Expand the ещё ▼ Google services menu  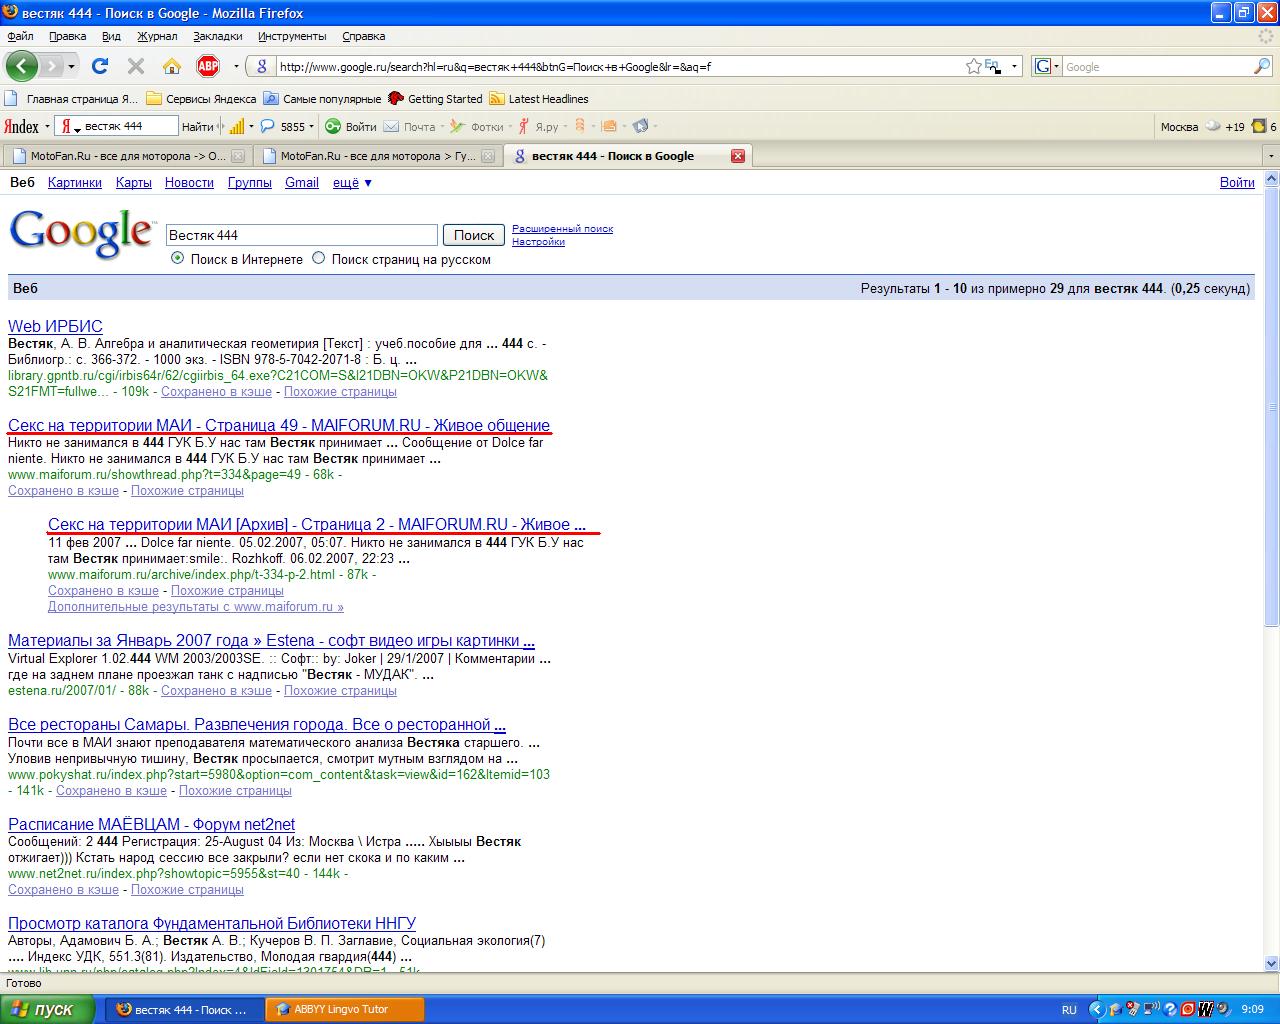point(352,182)
